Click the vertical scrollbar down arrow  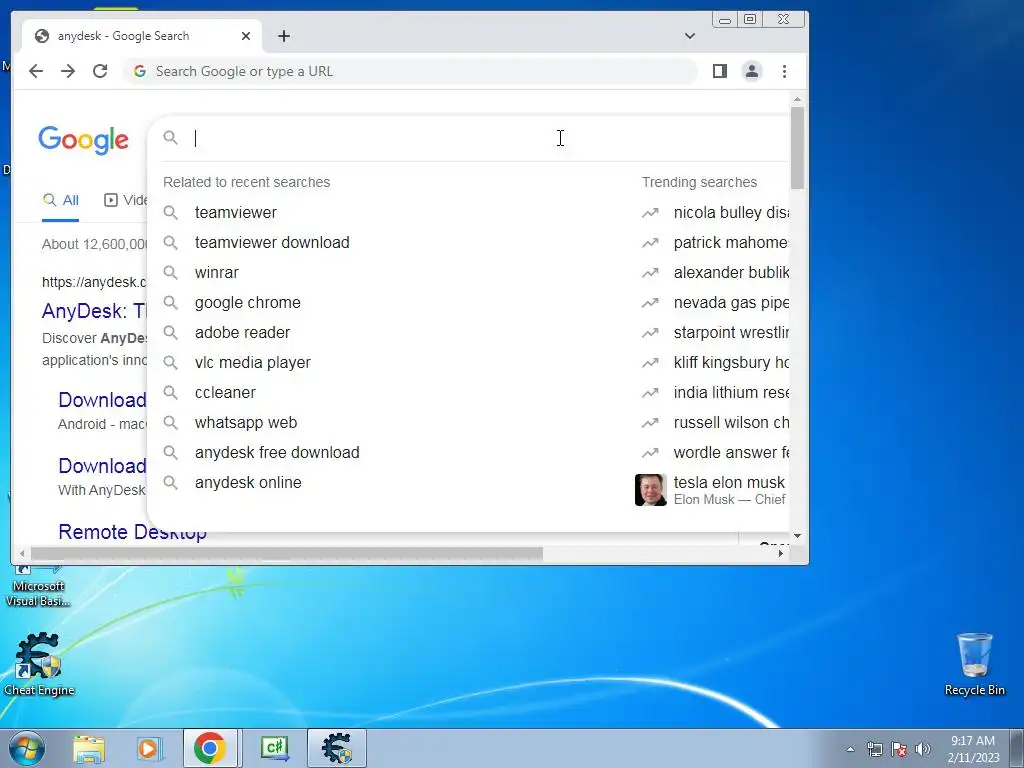tap(797, 536)
